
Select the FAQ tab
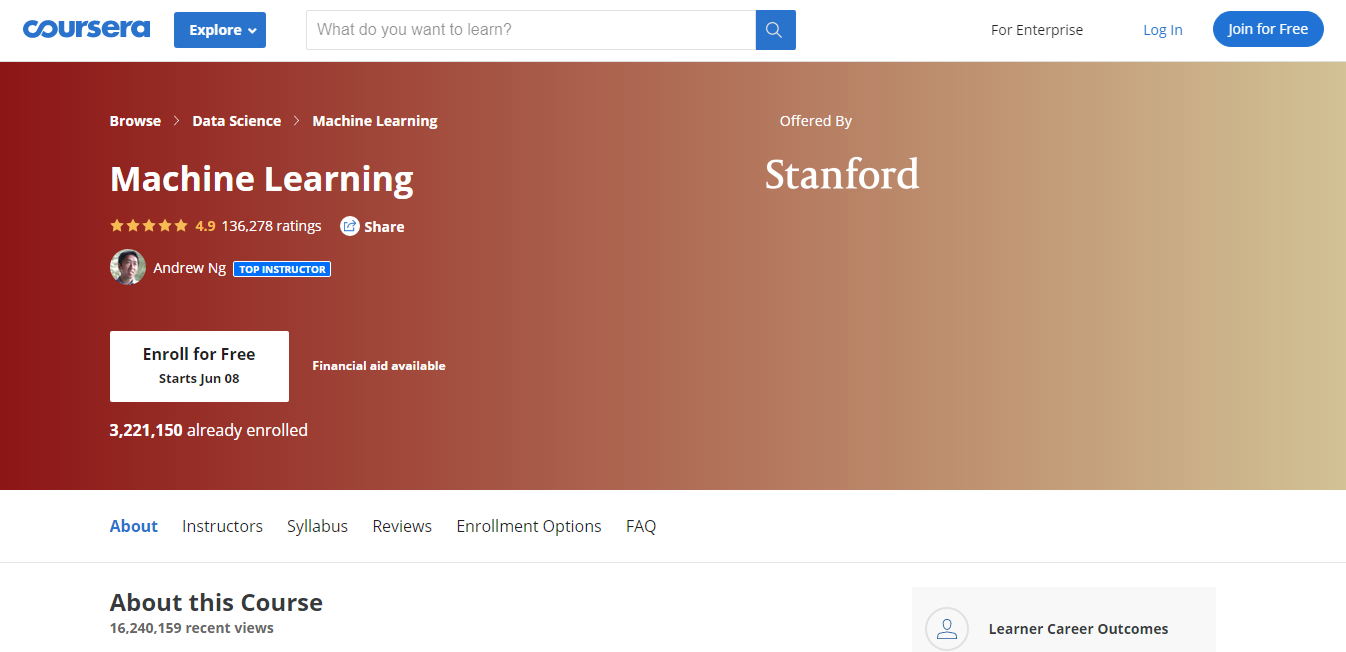click(x=640, y=525)
